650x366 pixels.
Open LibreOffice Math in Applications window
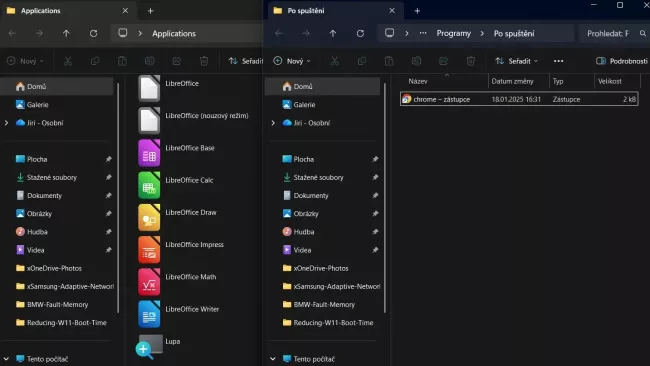[177, 282]
